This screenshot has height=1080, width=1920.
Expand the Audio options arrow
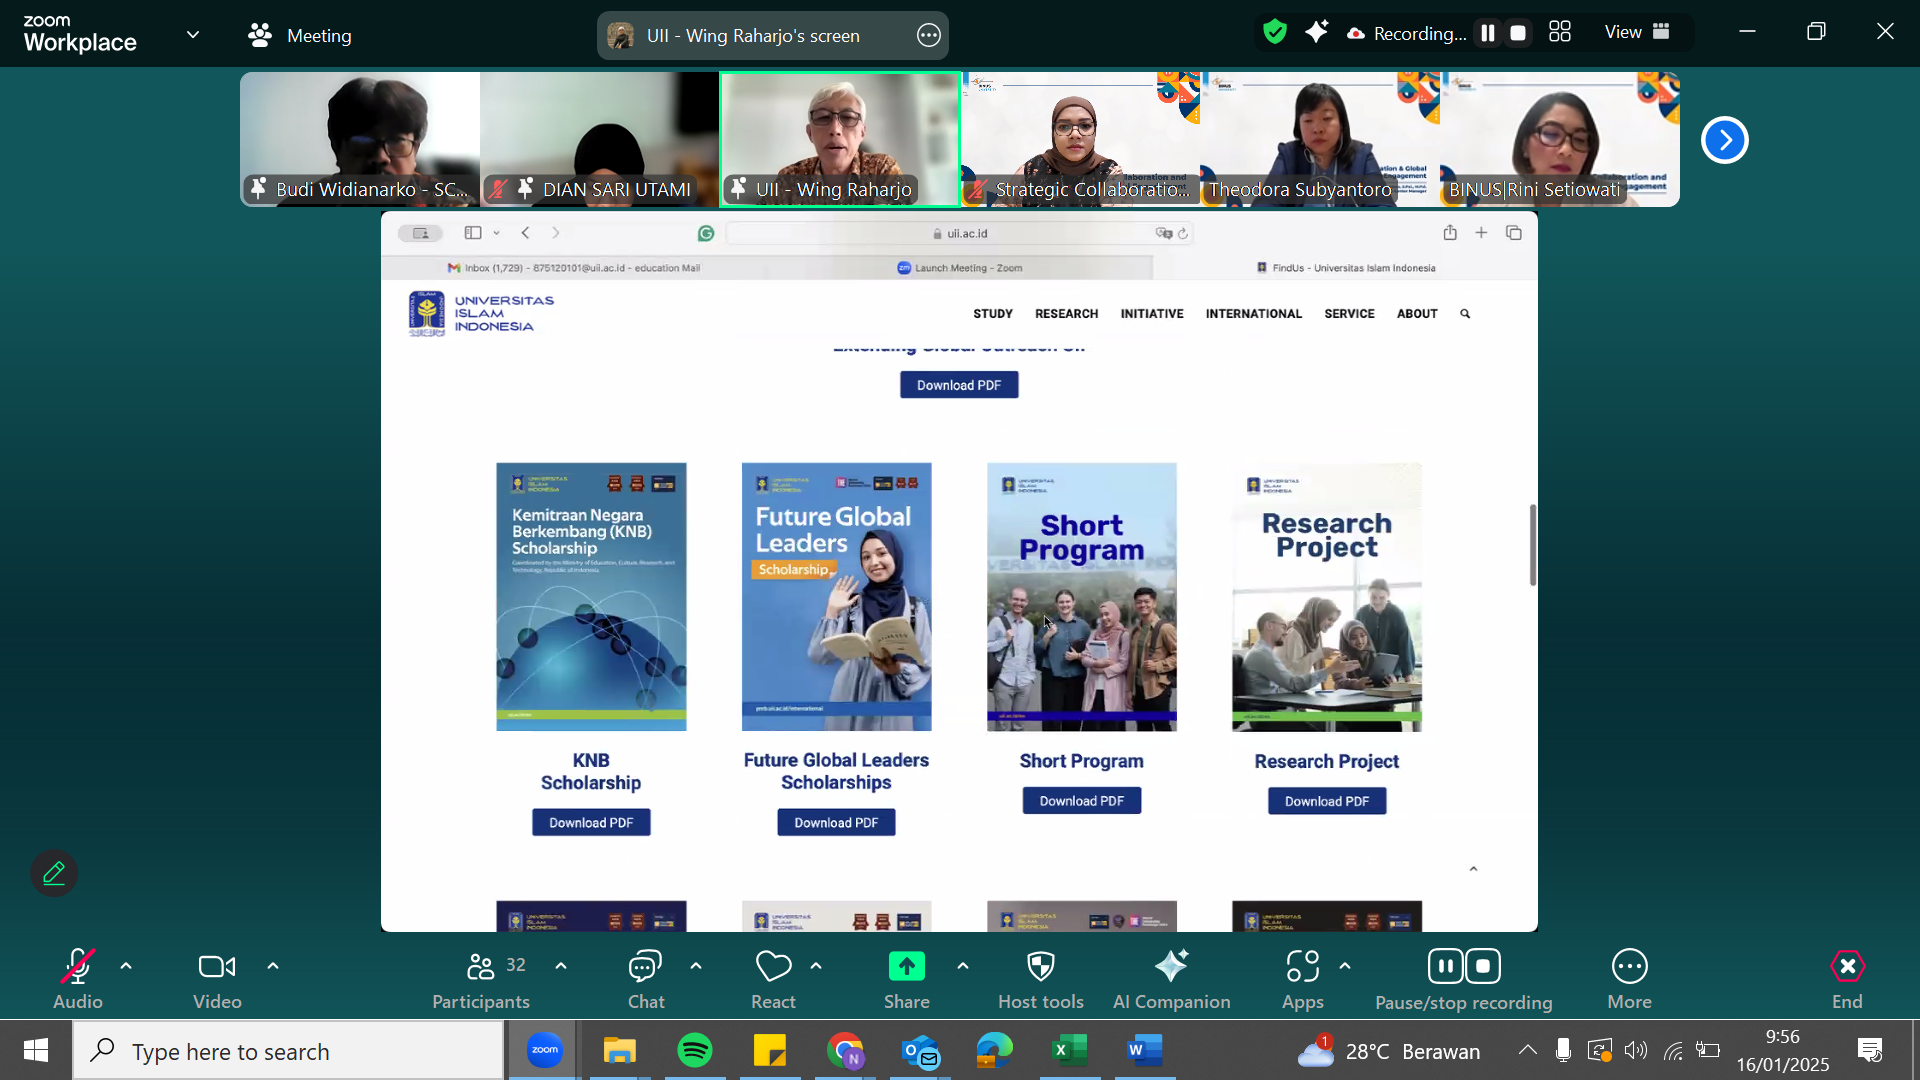pyautogui.click(x=126, y=966)
